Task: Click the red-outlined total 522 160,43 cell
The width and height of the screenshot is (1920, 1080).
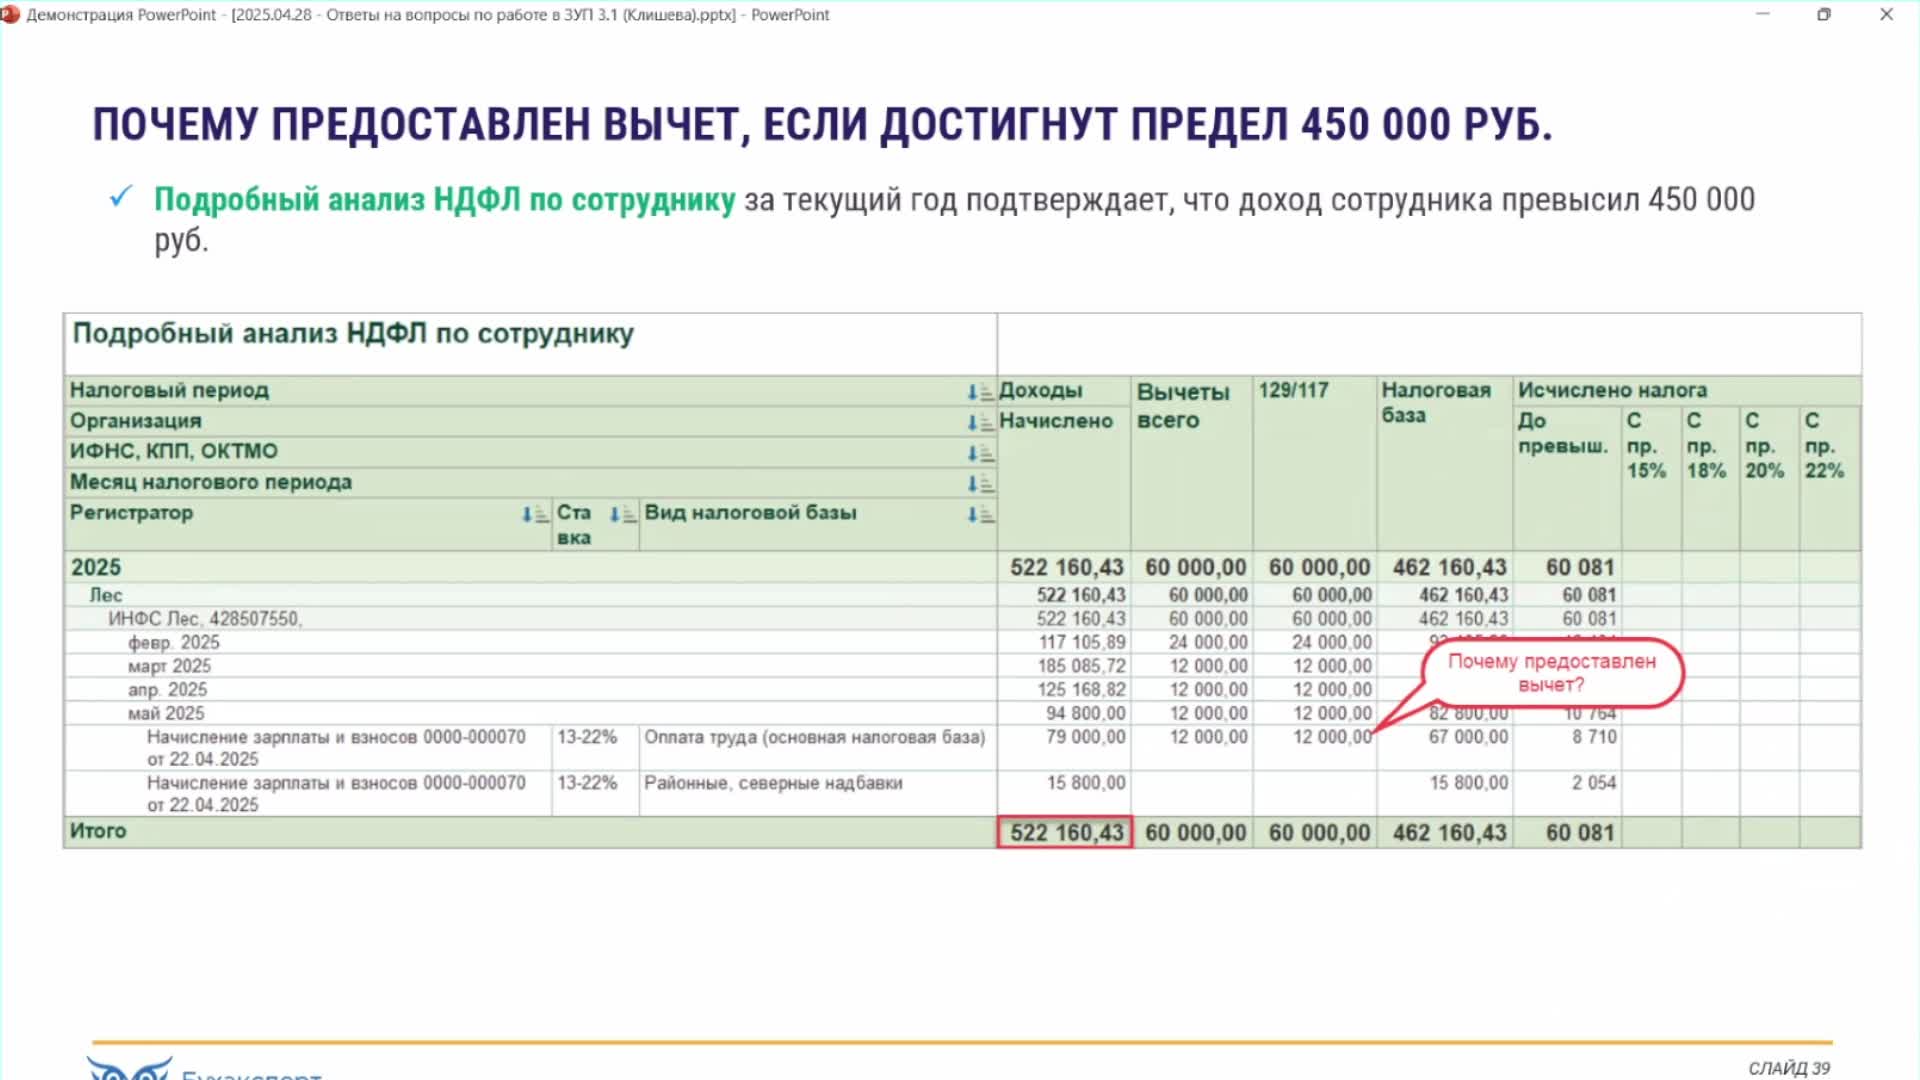Action: [x=1065, y=832]
